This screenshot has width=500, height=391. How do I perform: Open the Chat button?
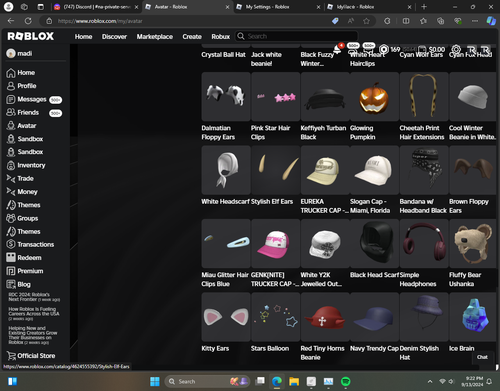point(482,357)
